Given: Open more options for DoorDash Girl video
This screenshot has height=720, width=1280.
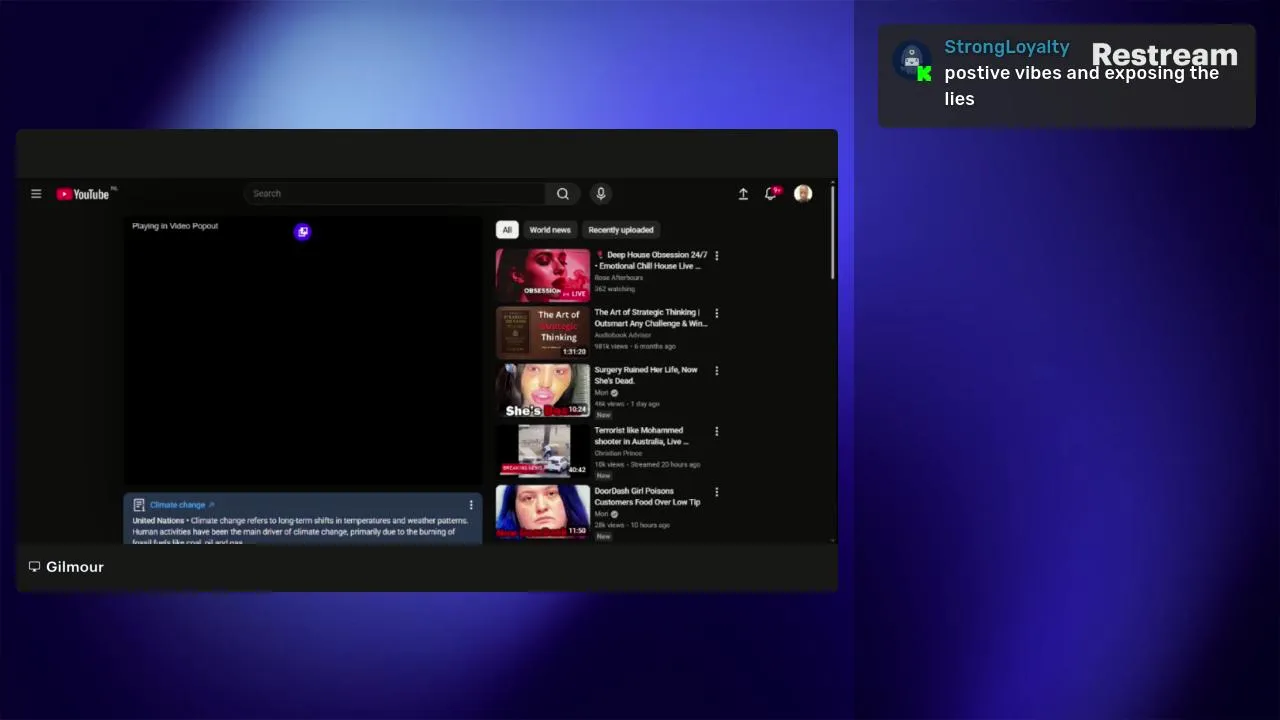Looking at the screenshot, I should [716, 493].
